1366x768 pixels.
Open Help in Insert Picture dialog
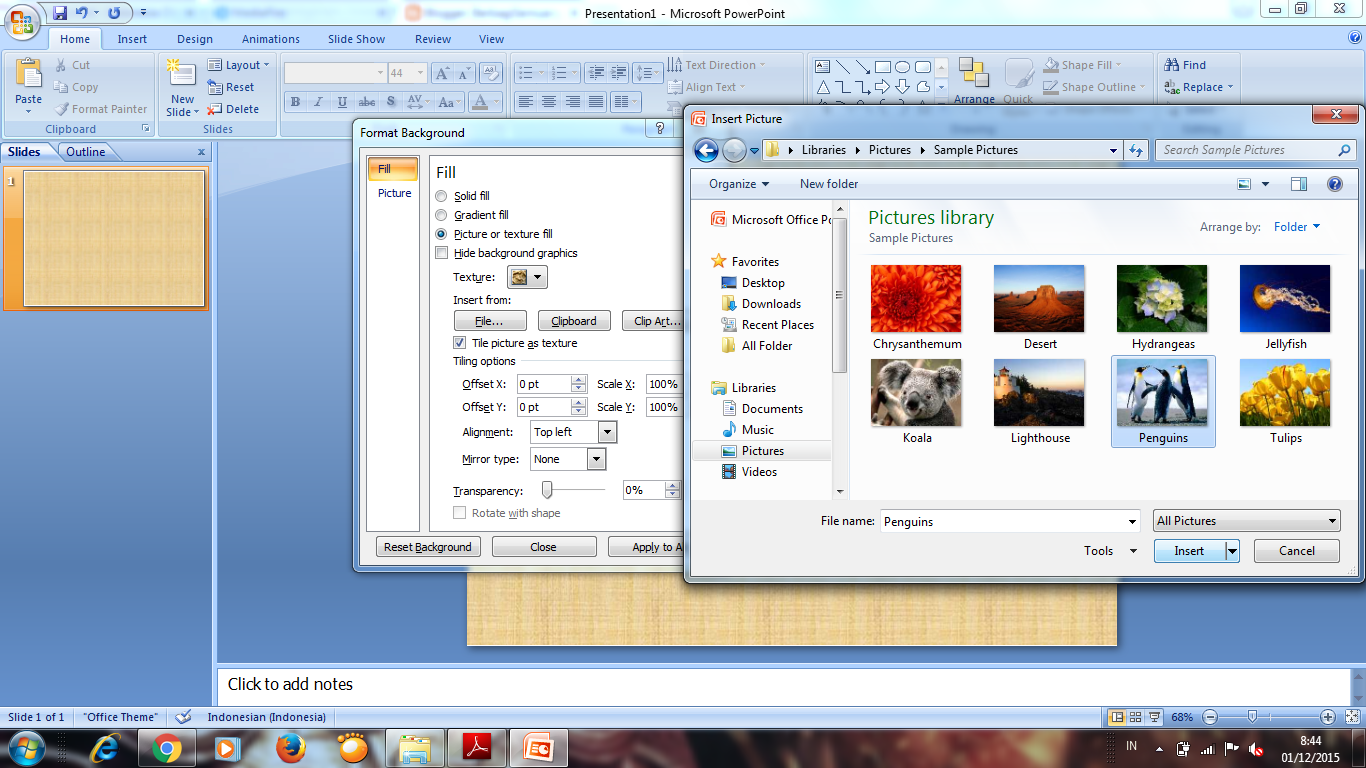coord(1334,184)
